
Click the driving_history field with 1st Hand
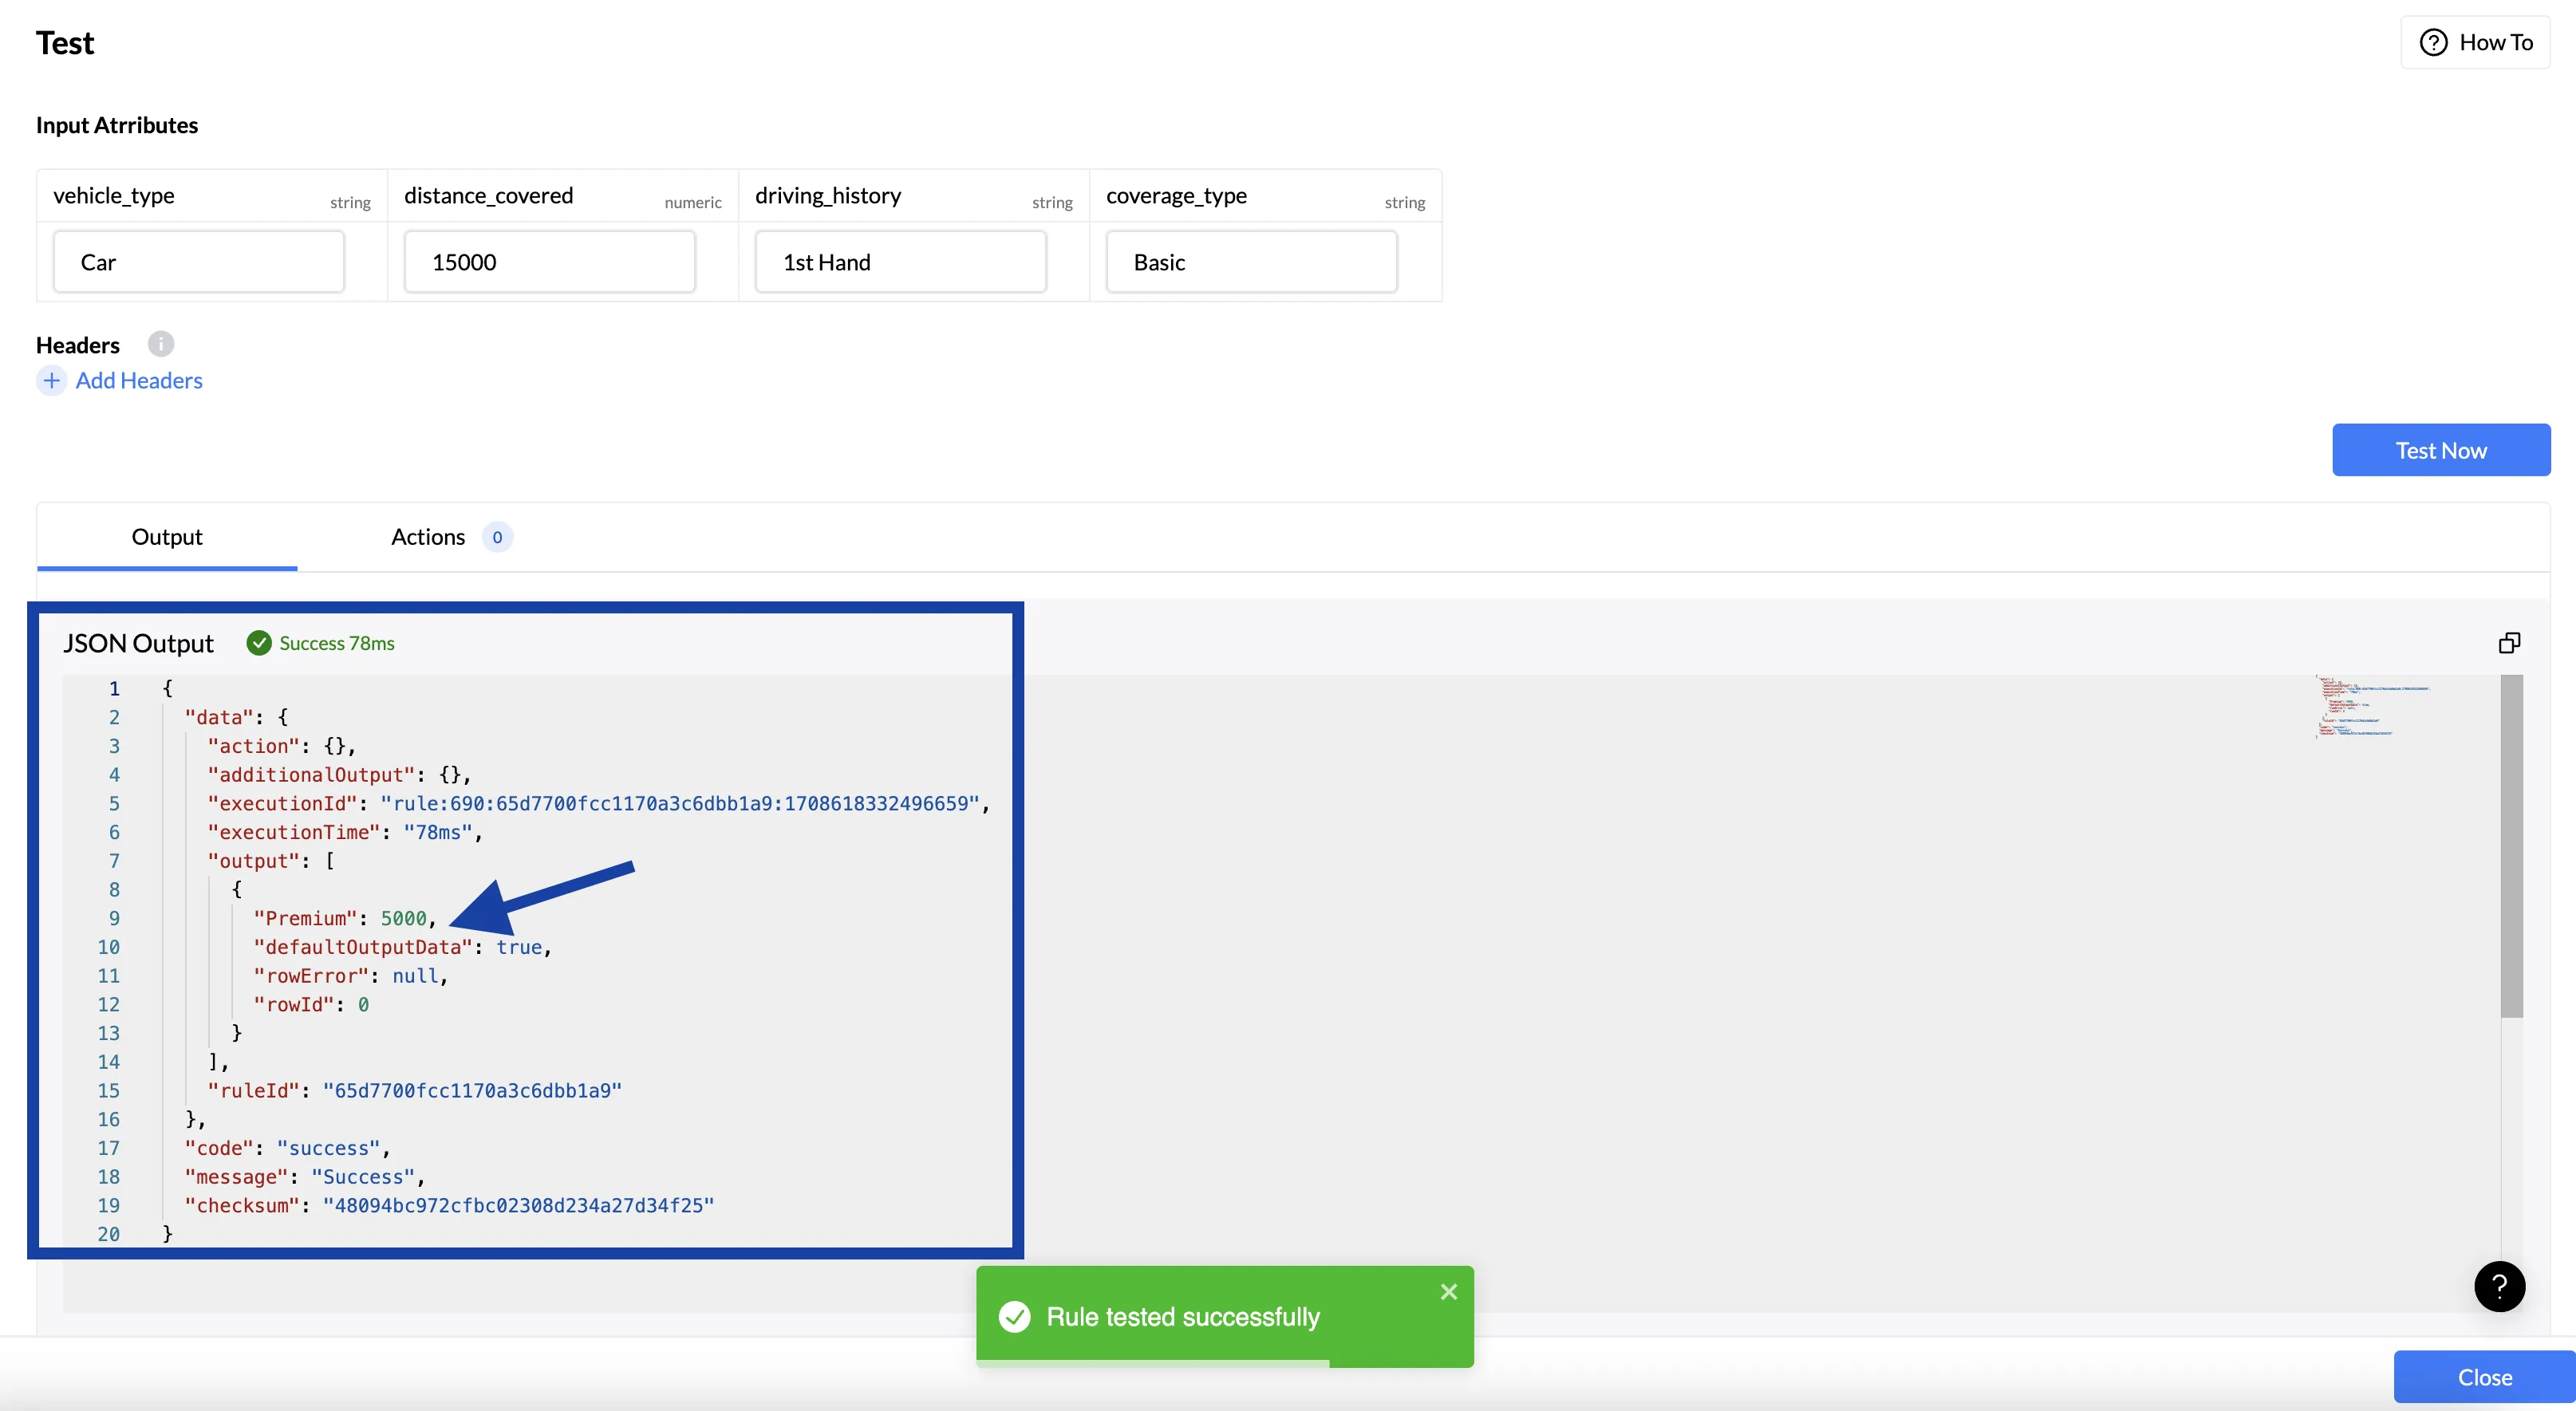900,262
